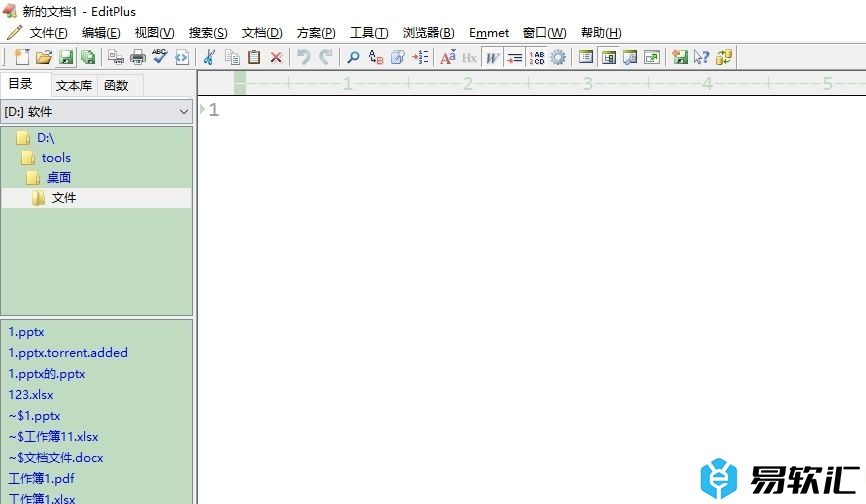Toggle the list-panel window toolbar icon
This screenshot has width=866, height=504.
(586, 57)
